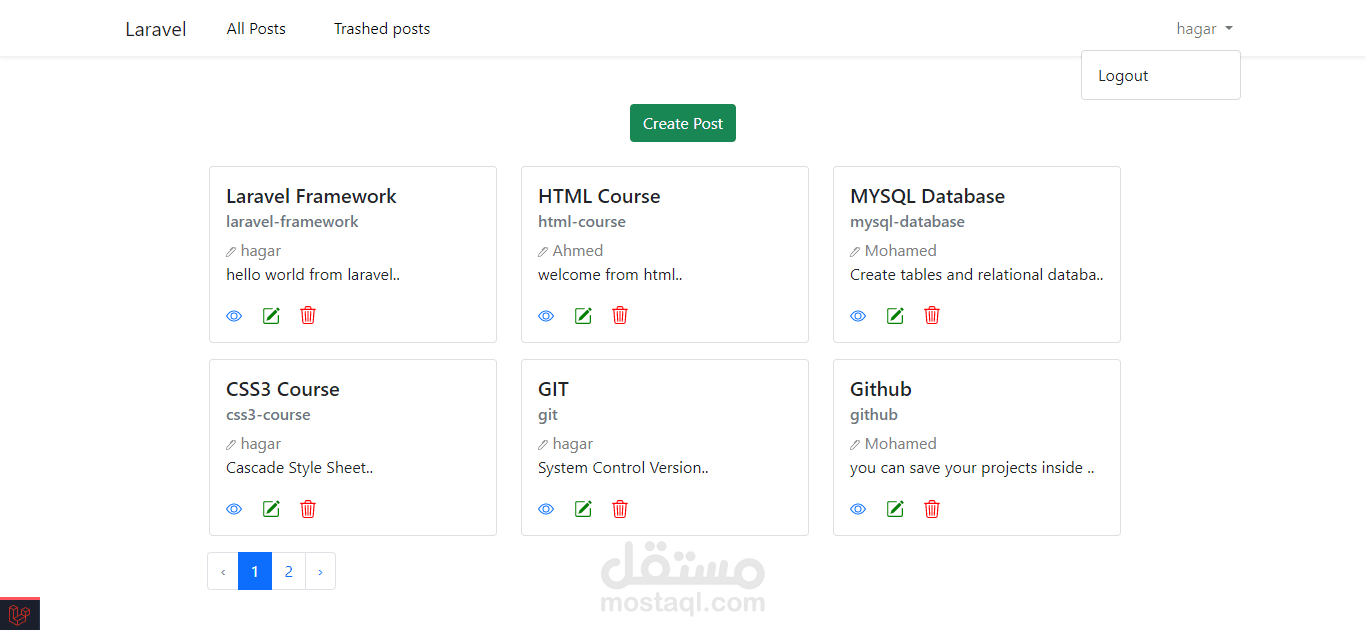Go to the Laravel brand home link

pos(156,29)
